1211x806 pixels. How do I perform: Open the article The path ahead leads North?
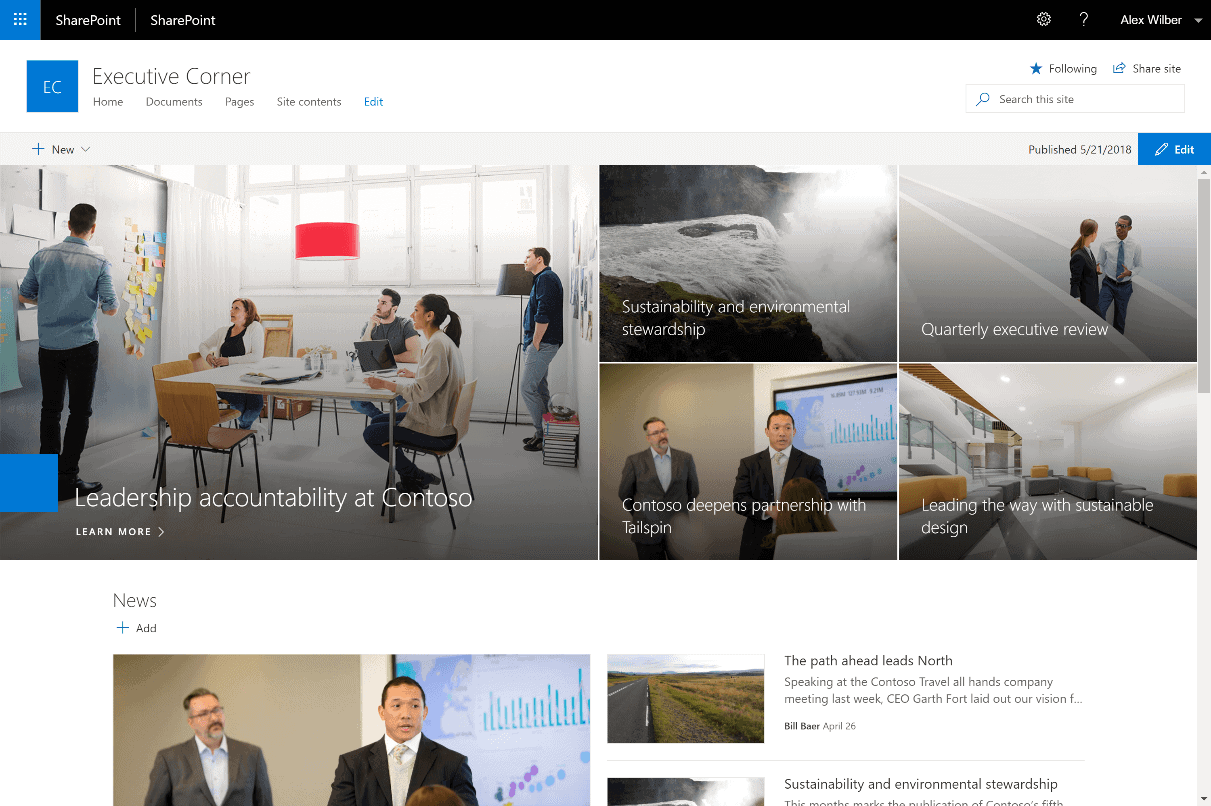[x=868, y=660]
